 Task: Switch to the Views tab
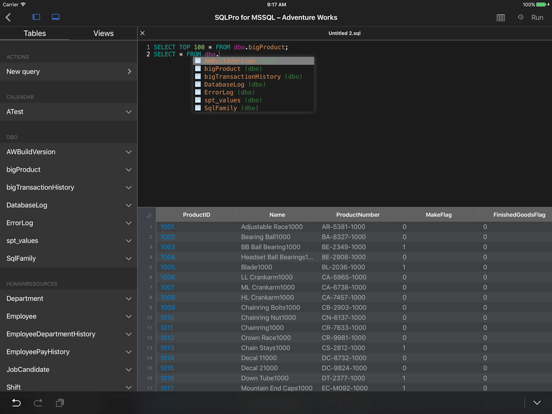pyautogui.click(x=103, y=33)
